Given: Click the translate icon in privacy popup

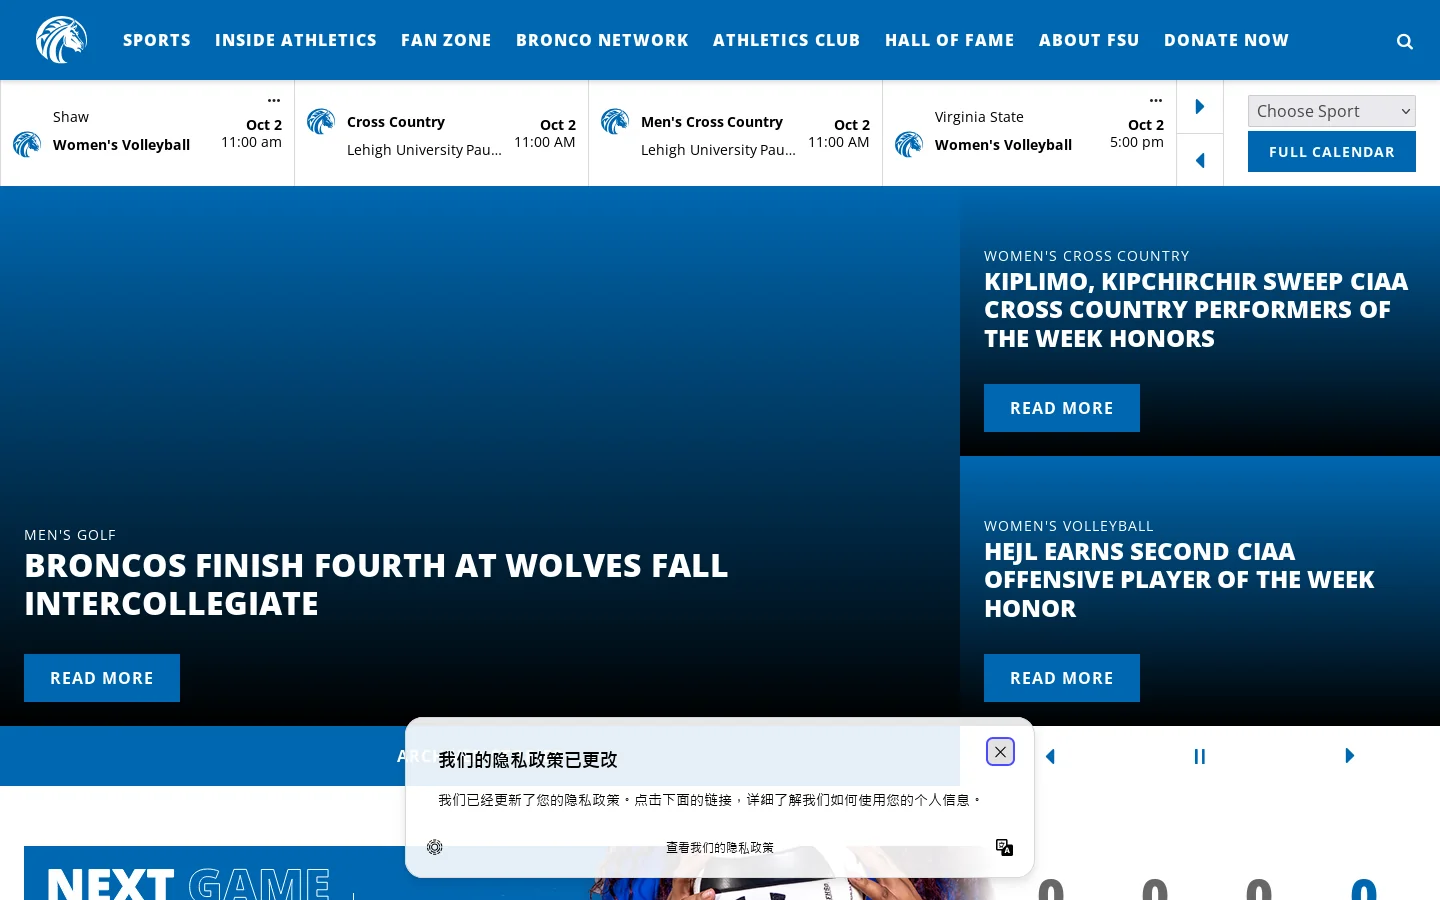Looking at the screenshot, I should click(1005, 847).
